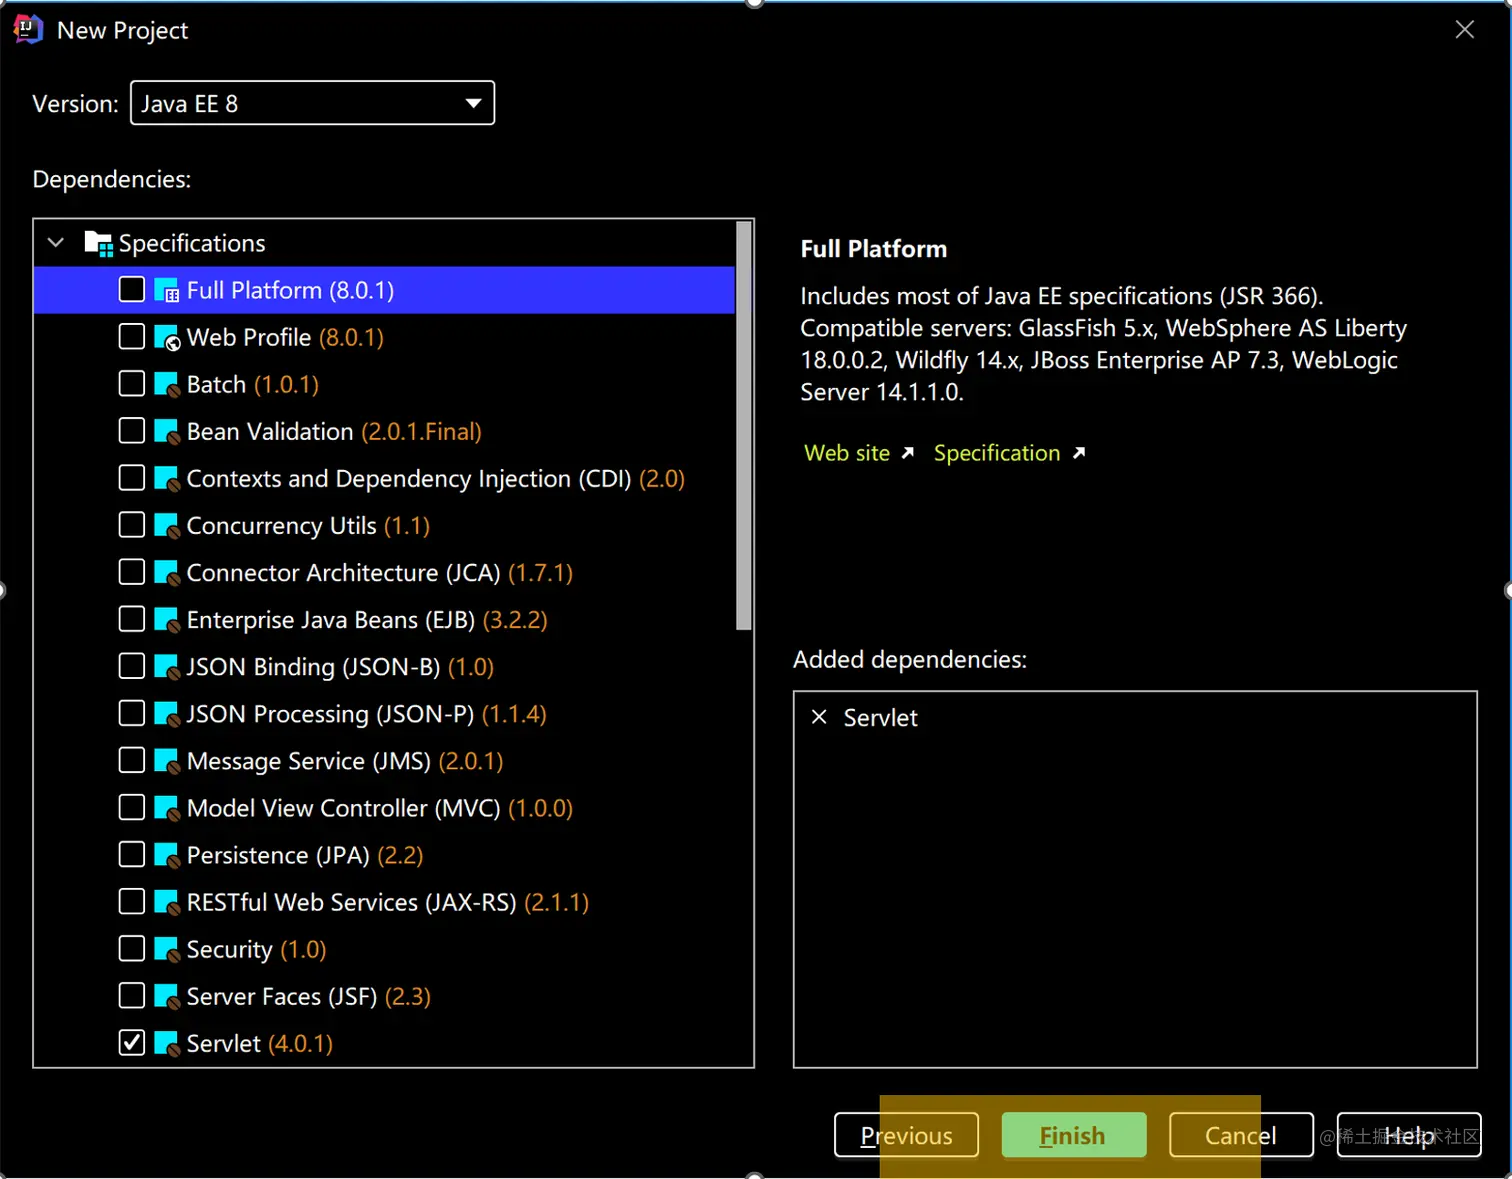Click the Previous button
This screenshot has height=1179, width=1512.
[906, 1135]
